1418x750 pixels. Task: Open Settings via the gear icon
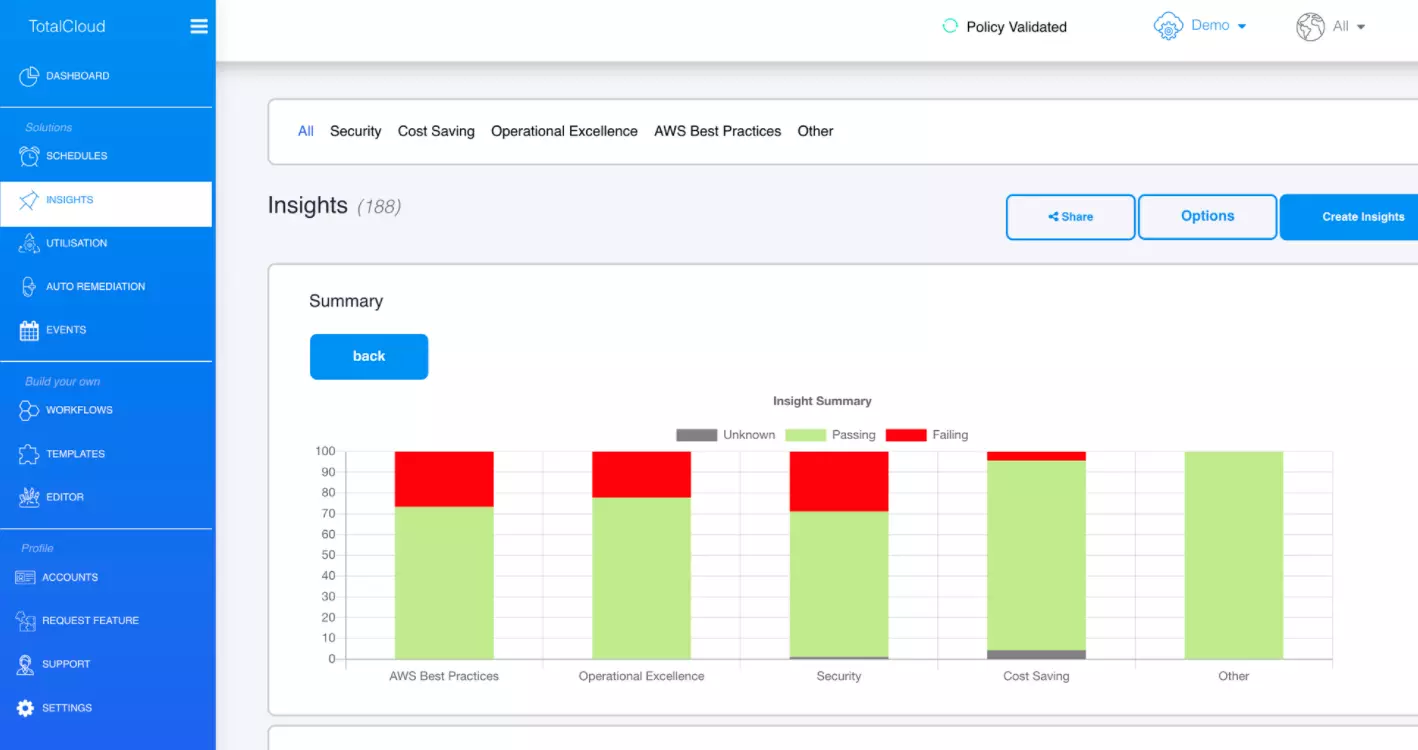point(25,708)
